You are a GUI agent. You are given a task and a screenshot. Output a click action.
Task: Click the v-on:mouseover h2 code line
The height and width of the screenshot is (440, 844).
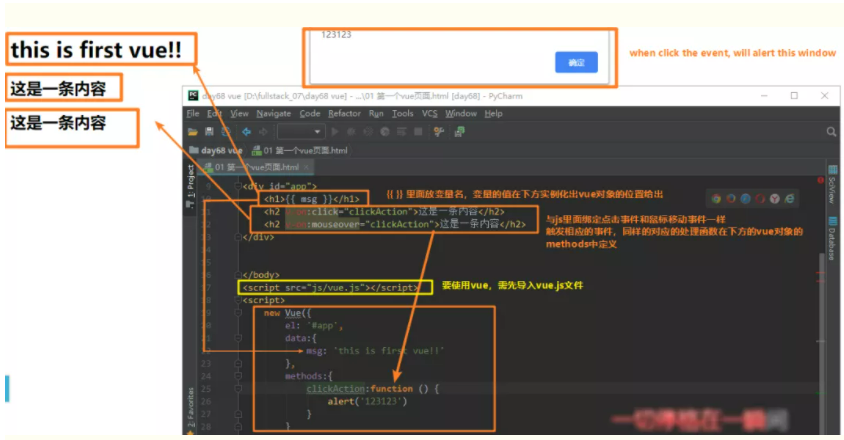point(395,225)
